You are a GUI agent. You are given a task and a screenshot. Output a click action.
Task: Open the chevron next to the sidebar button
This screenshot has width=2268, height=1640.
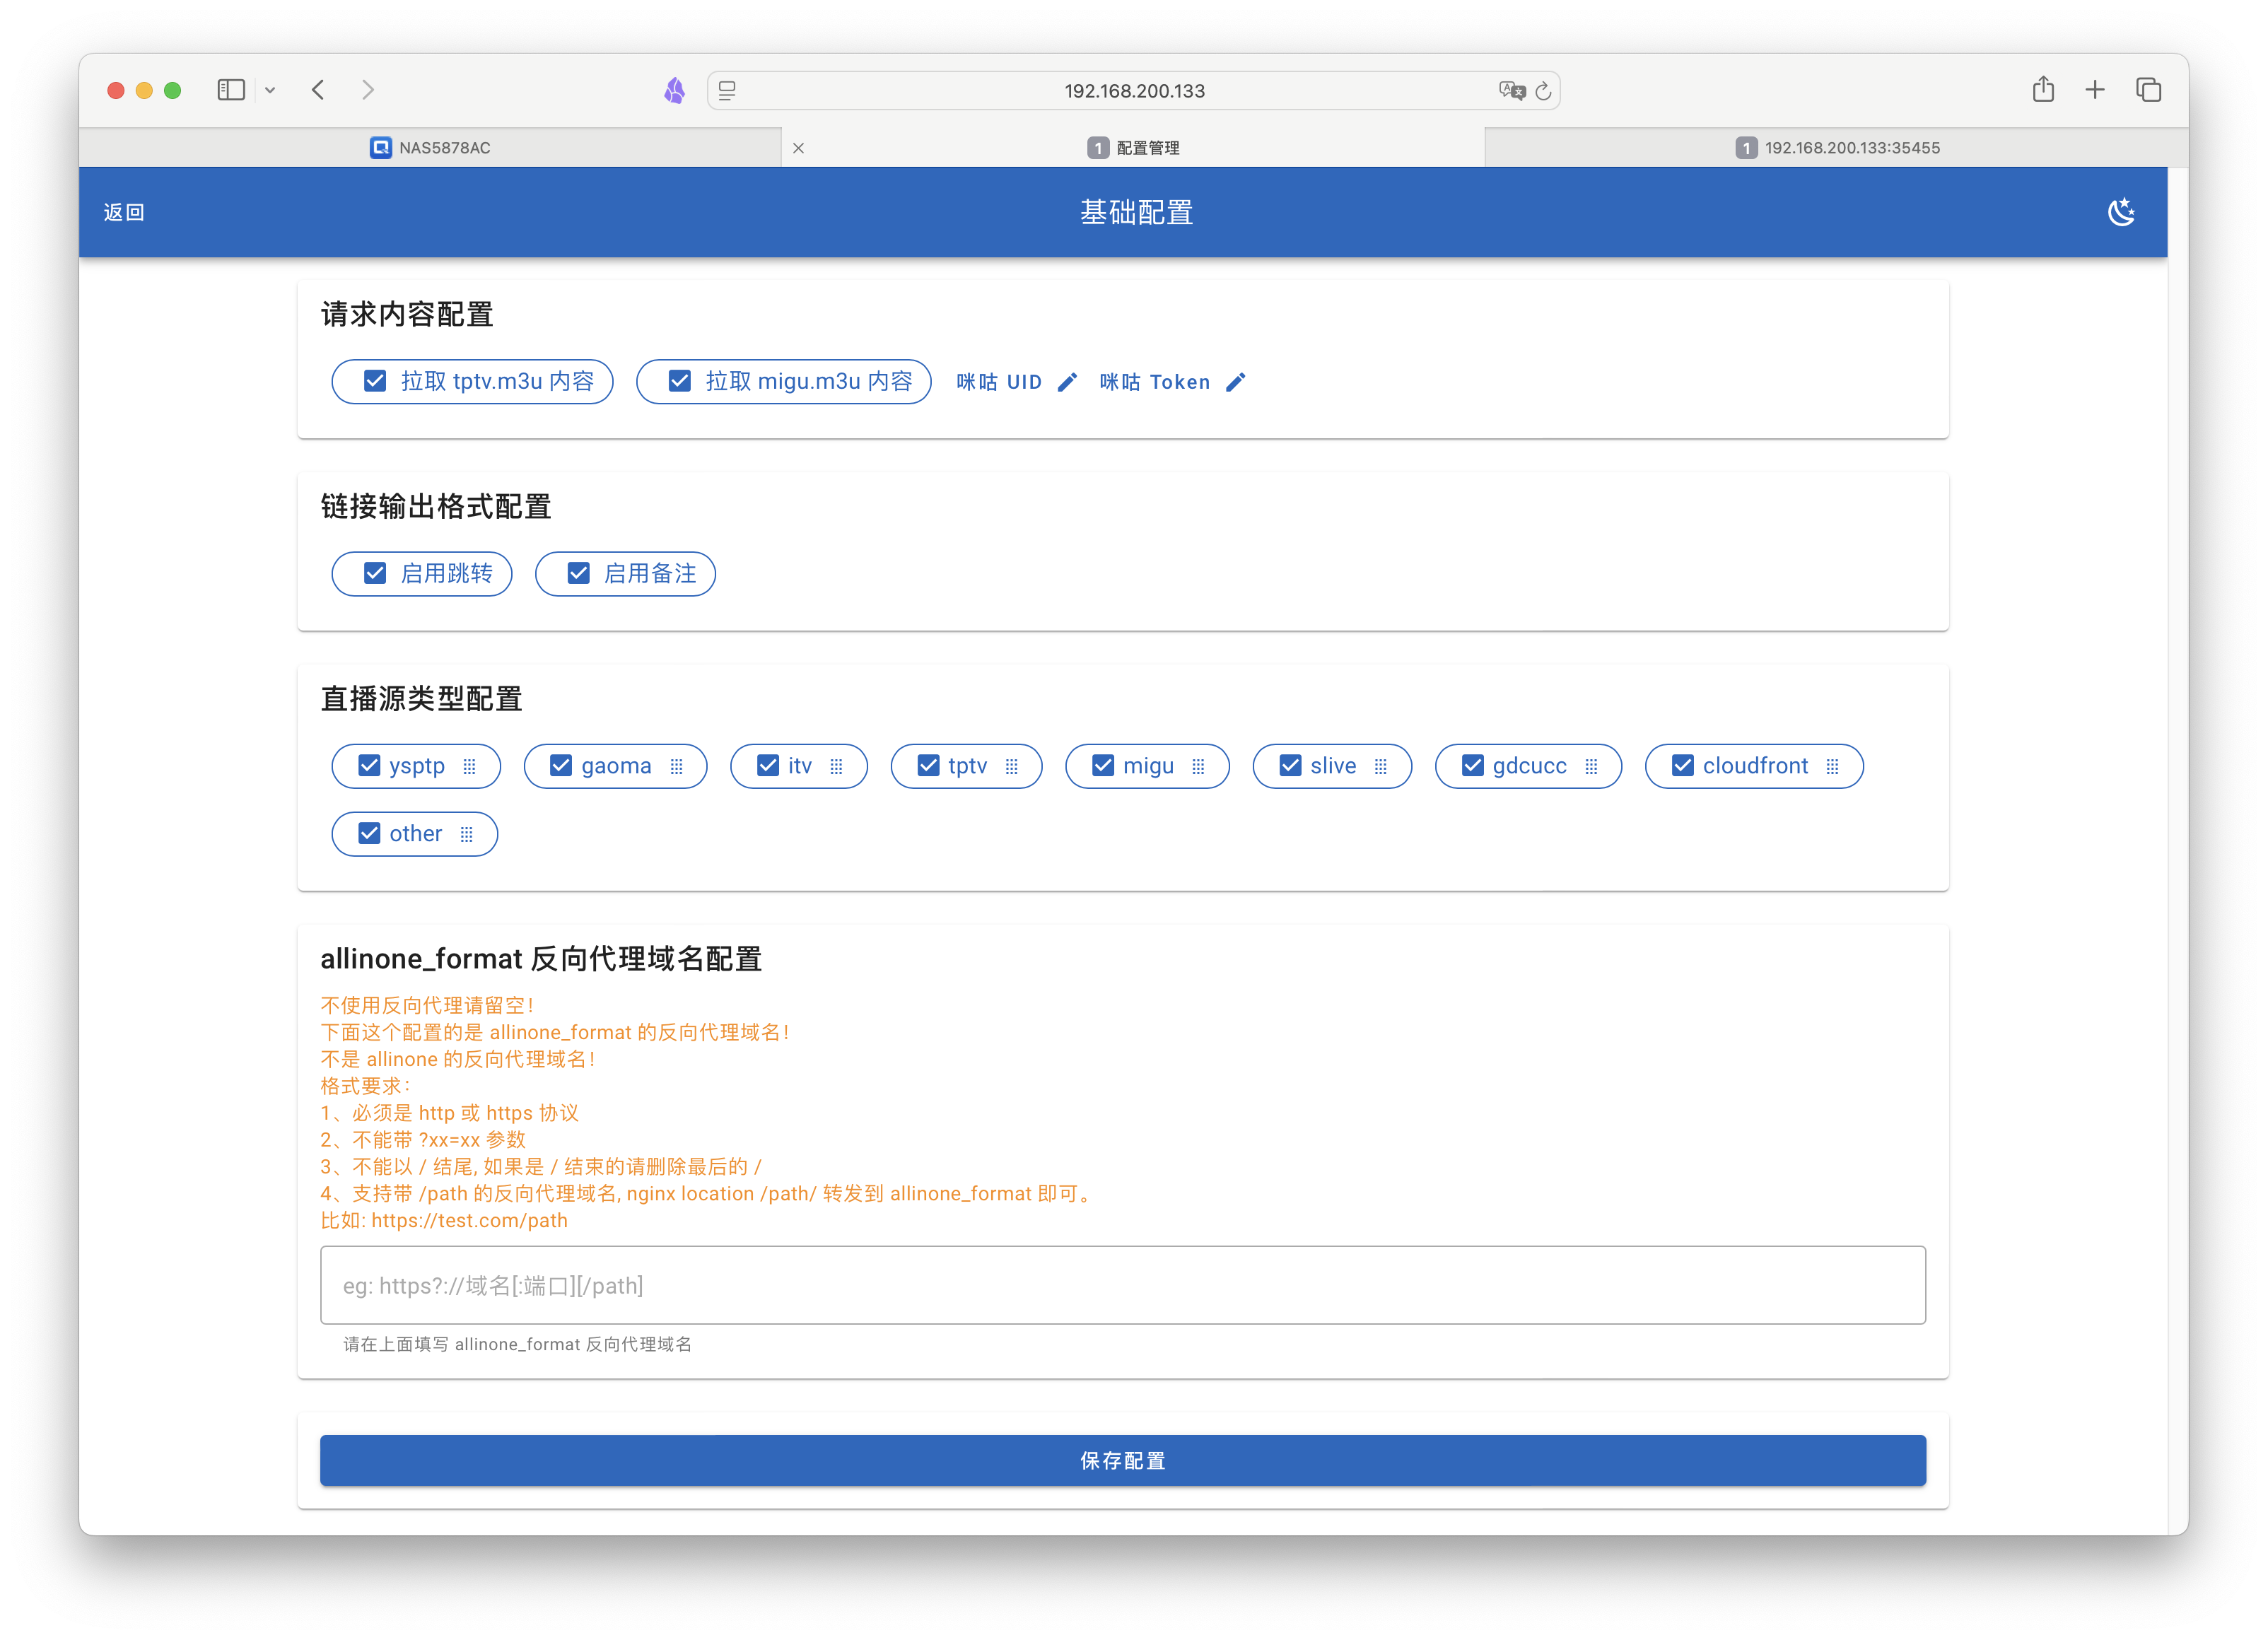[270, 89]
